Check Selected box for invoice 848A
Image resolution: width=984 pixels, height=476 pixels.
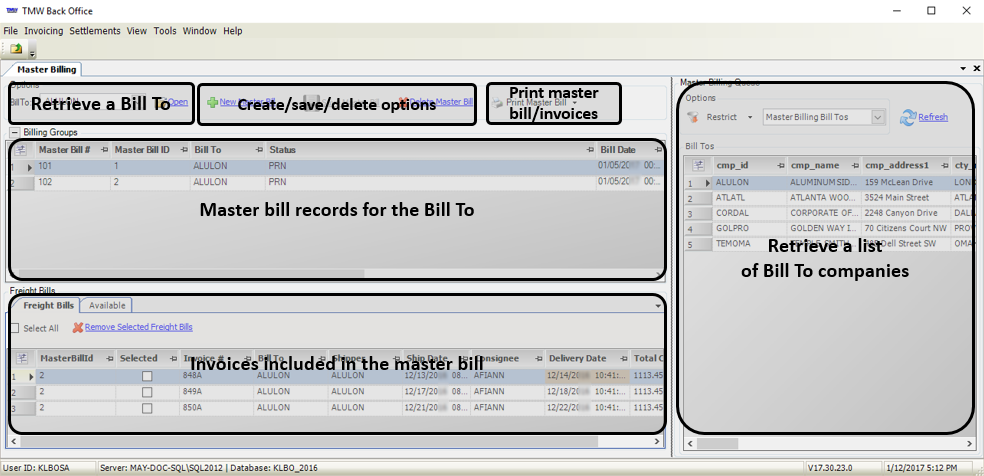147,376
